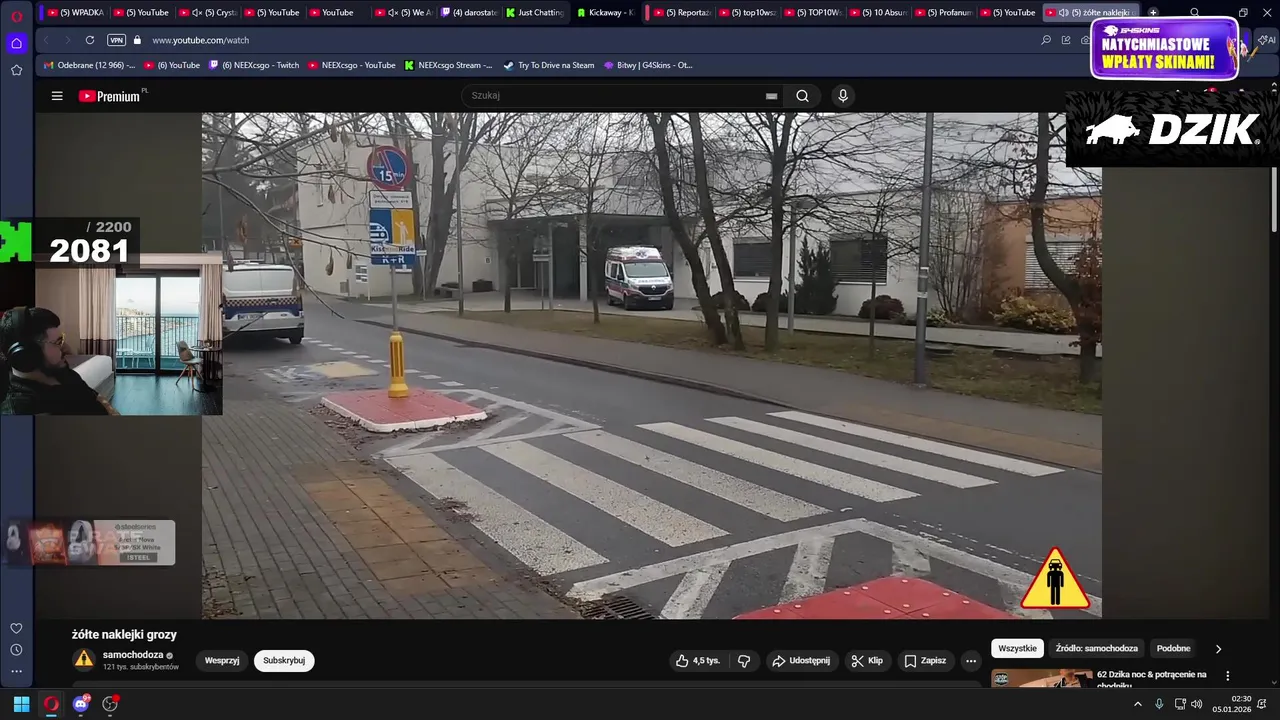Open samochodoza channel avatar icon

point(84,660)
